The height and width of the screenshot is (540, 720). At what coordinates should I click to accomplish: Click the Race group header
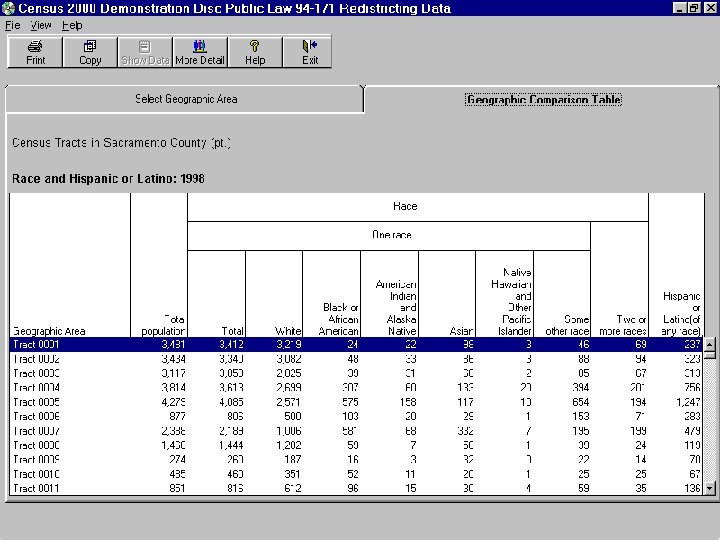pos(418,207)
